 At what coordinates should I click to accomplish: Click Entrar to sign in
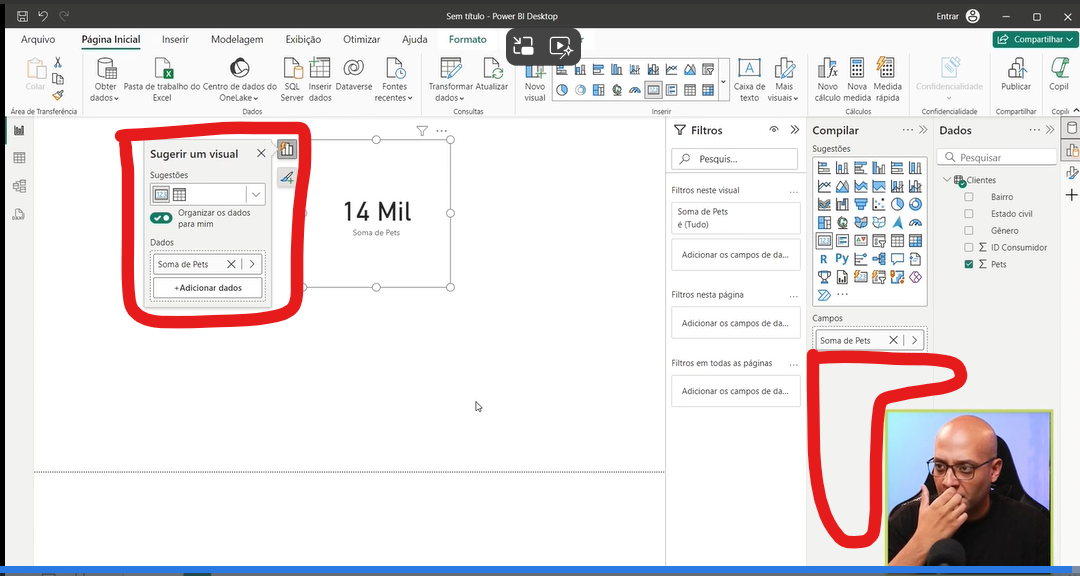(x=948, y=16)
